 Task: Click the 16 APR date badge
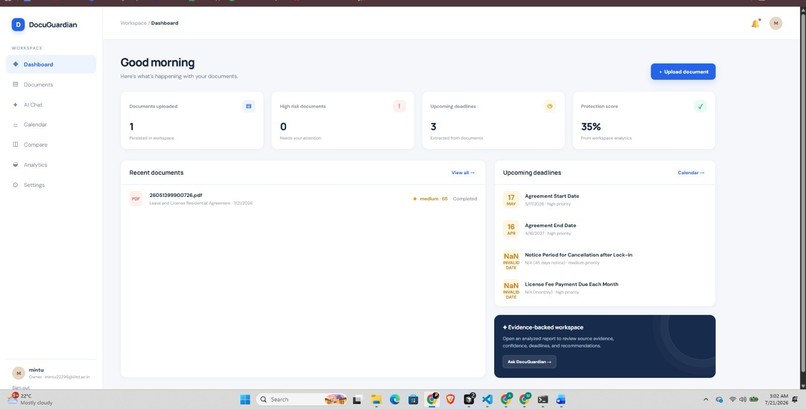pyautogui.click(x=511, y=229)
